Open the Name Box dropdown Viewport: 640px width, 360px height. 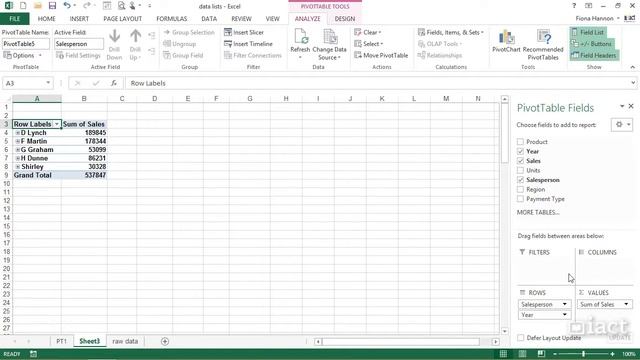pyautogui.click(x=48, y=83)
